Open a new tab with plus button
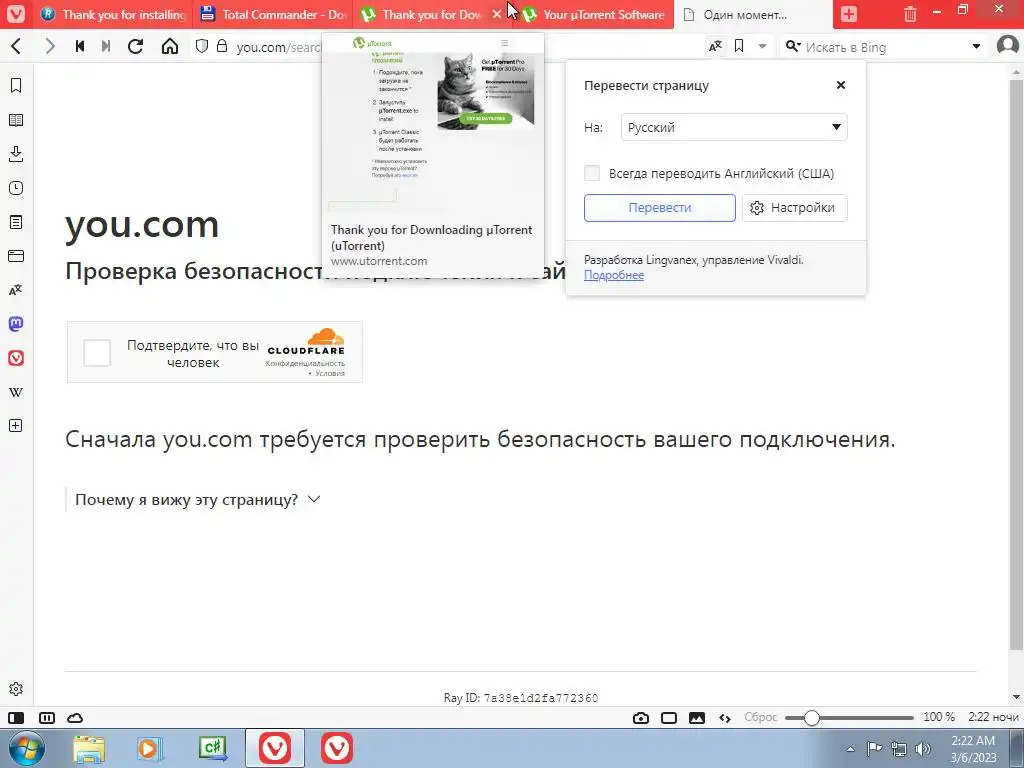Viewport: 1024px width, 768px height. coord(849,14)
